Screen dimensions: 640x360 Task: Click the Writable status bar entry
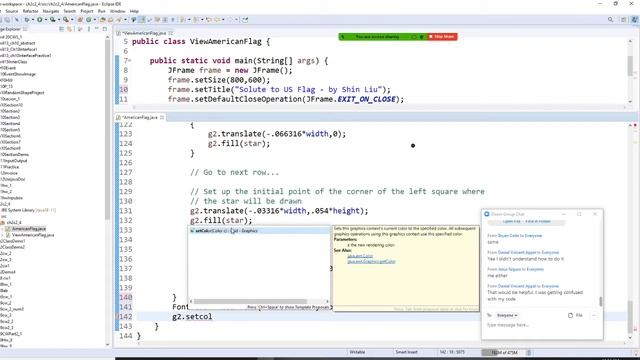pyautogui.click(x=357, y=352)
